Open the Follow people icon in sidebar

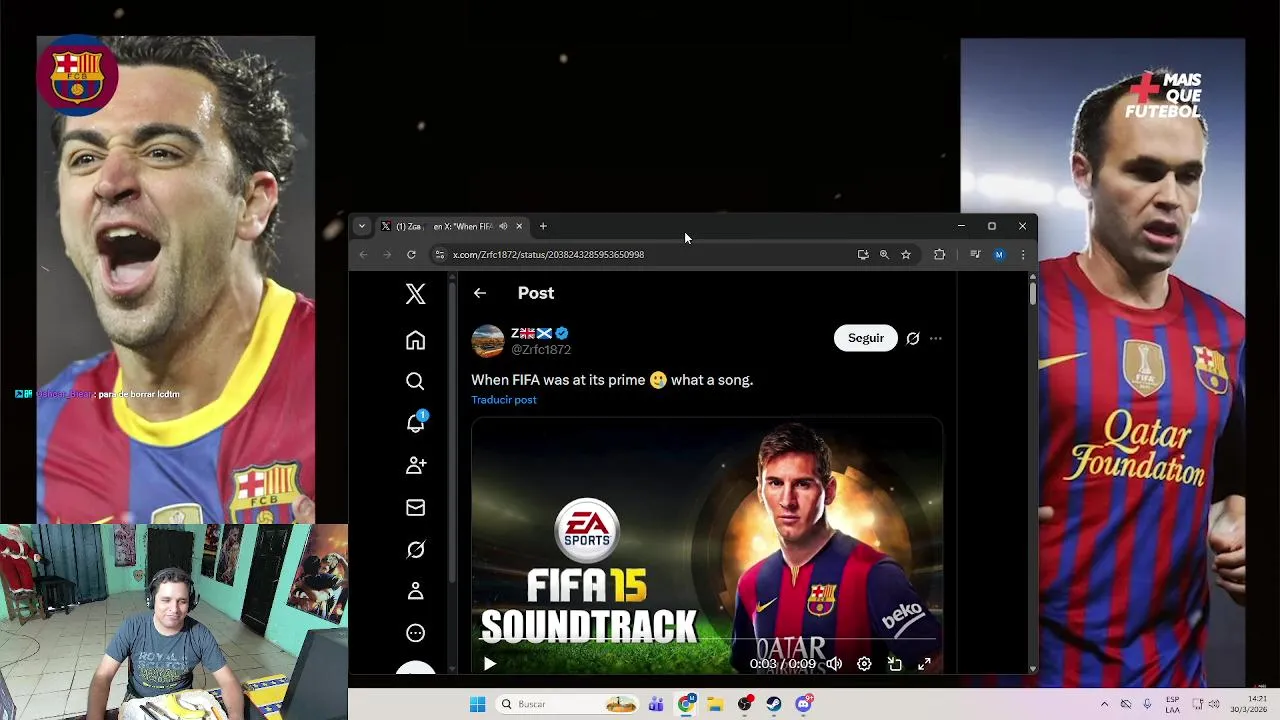[415, 465]
